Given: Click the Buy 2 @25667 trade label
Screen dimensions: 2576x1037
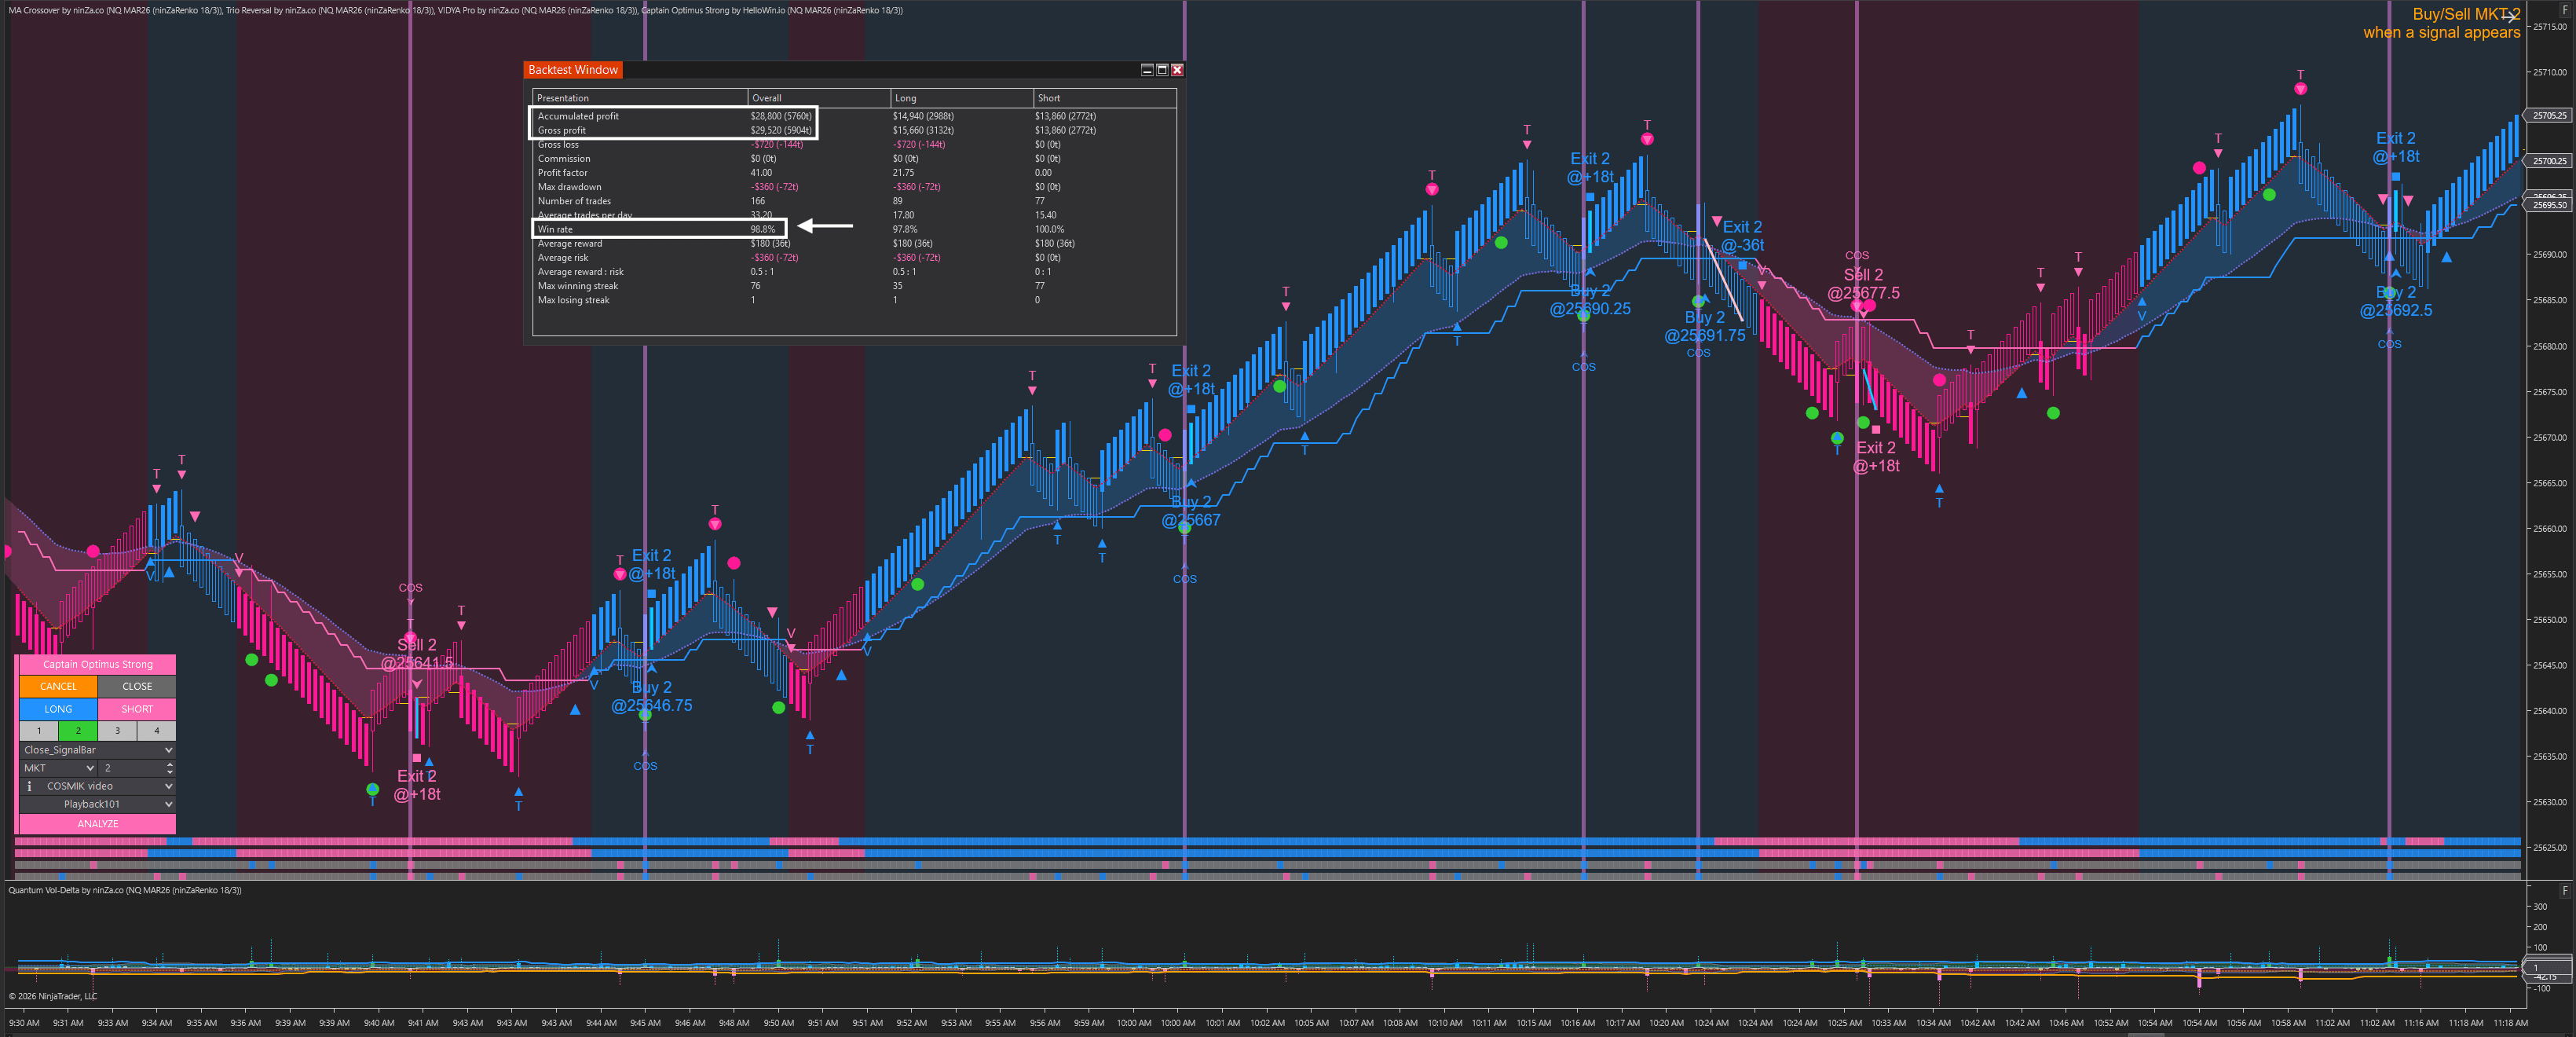Looking at the screenshot, I should tap(1191, 511).
